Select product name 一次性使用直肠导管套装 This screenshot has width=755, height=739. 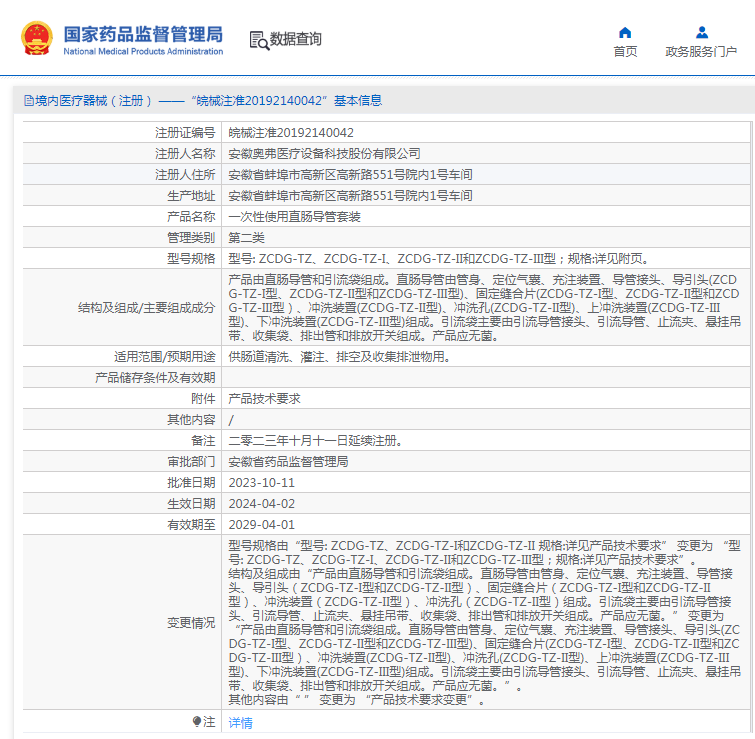294,217
